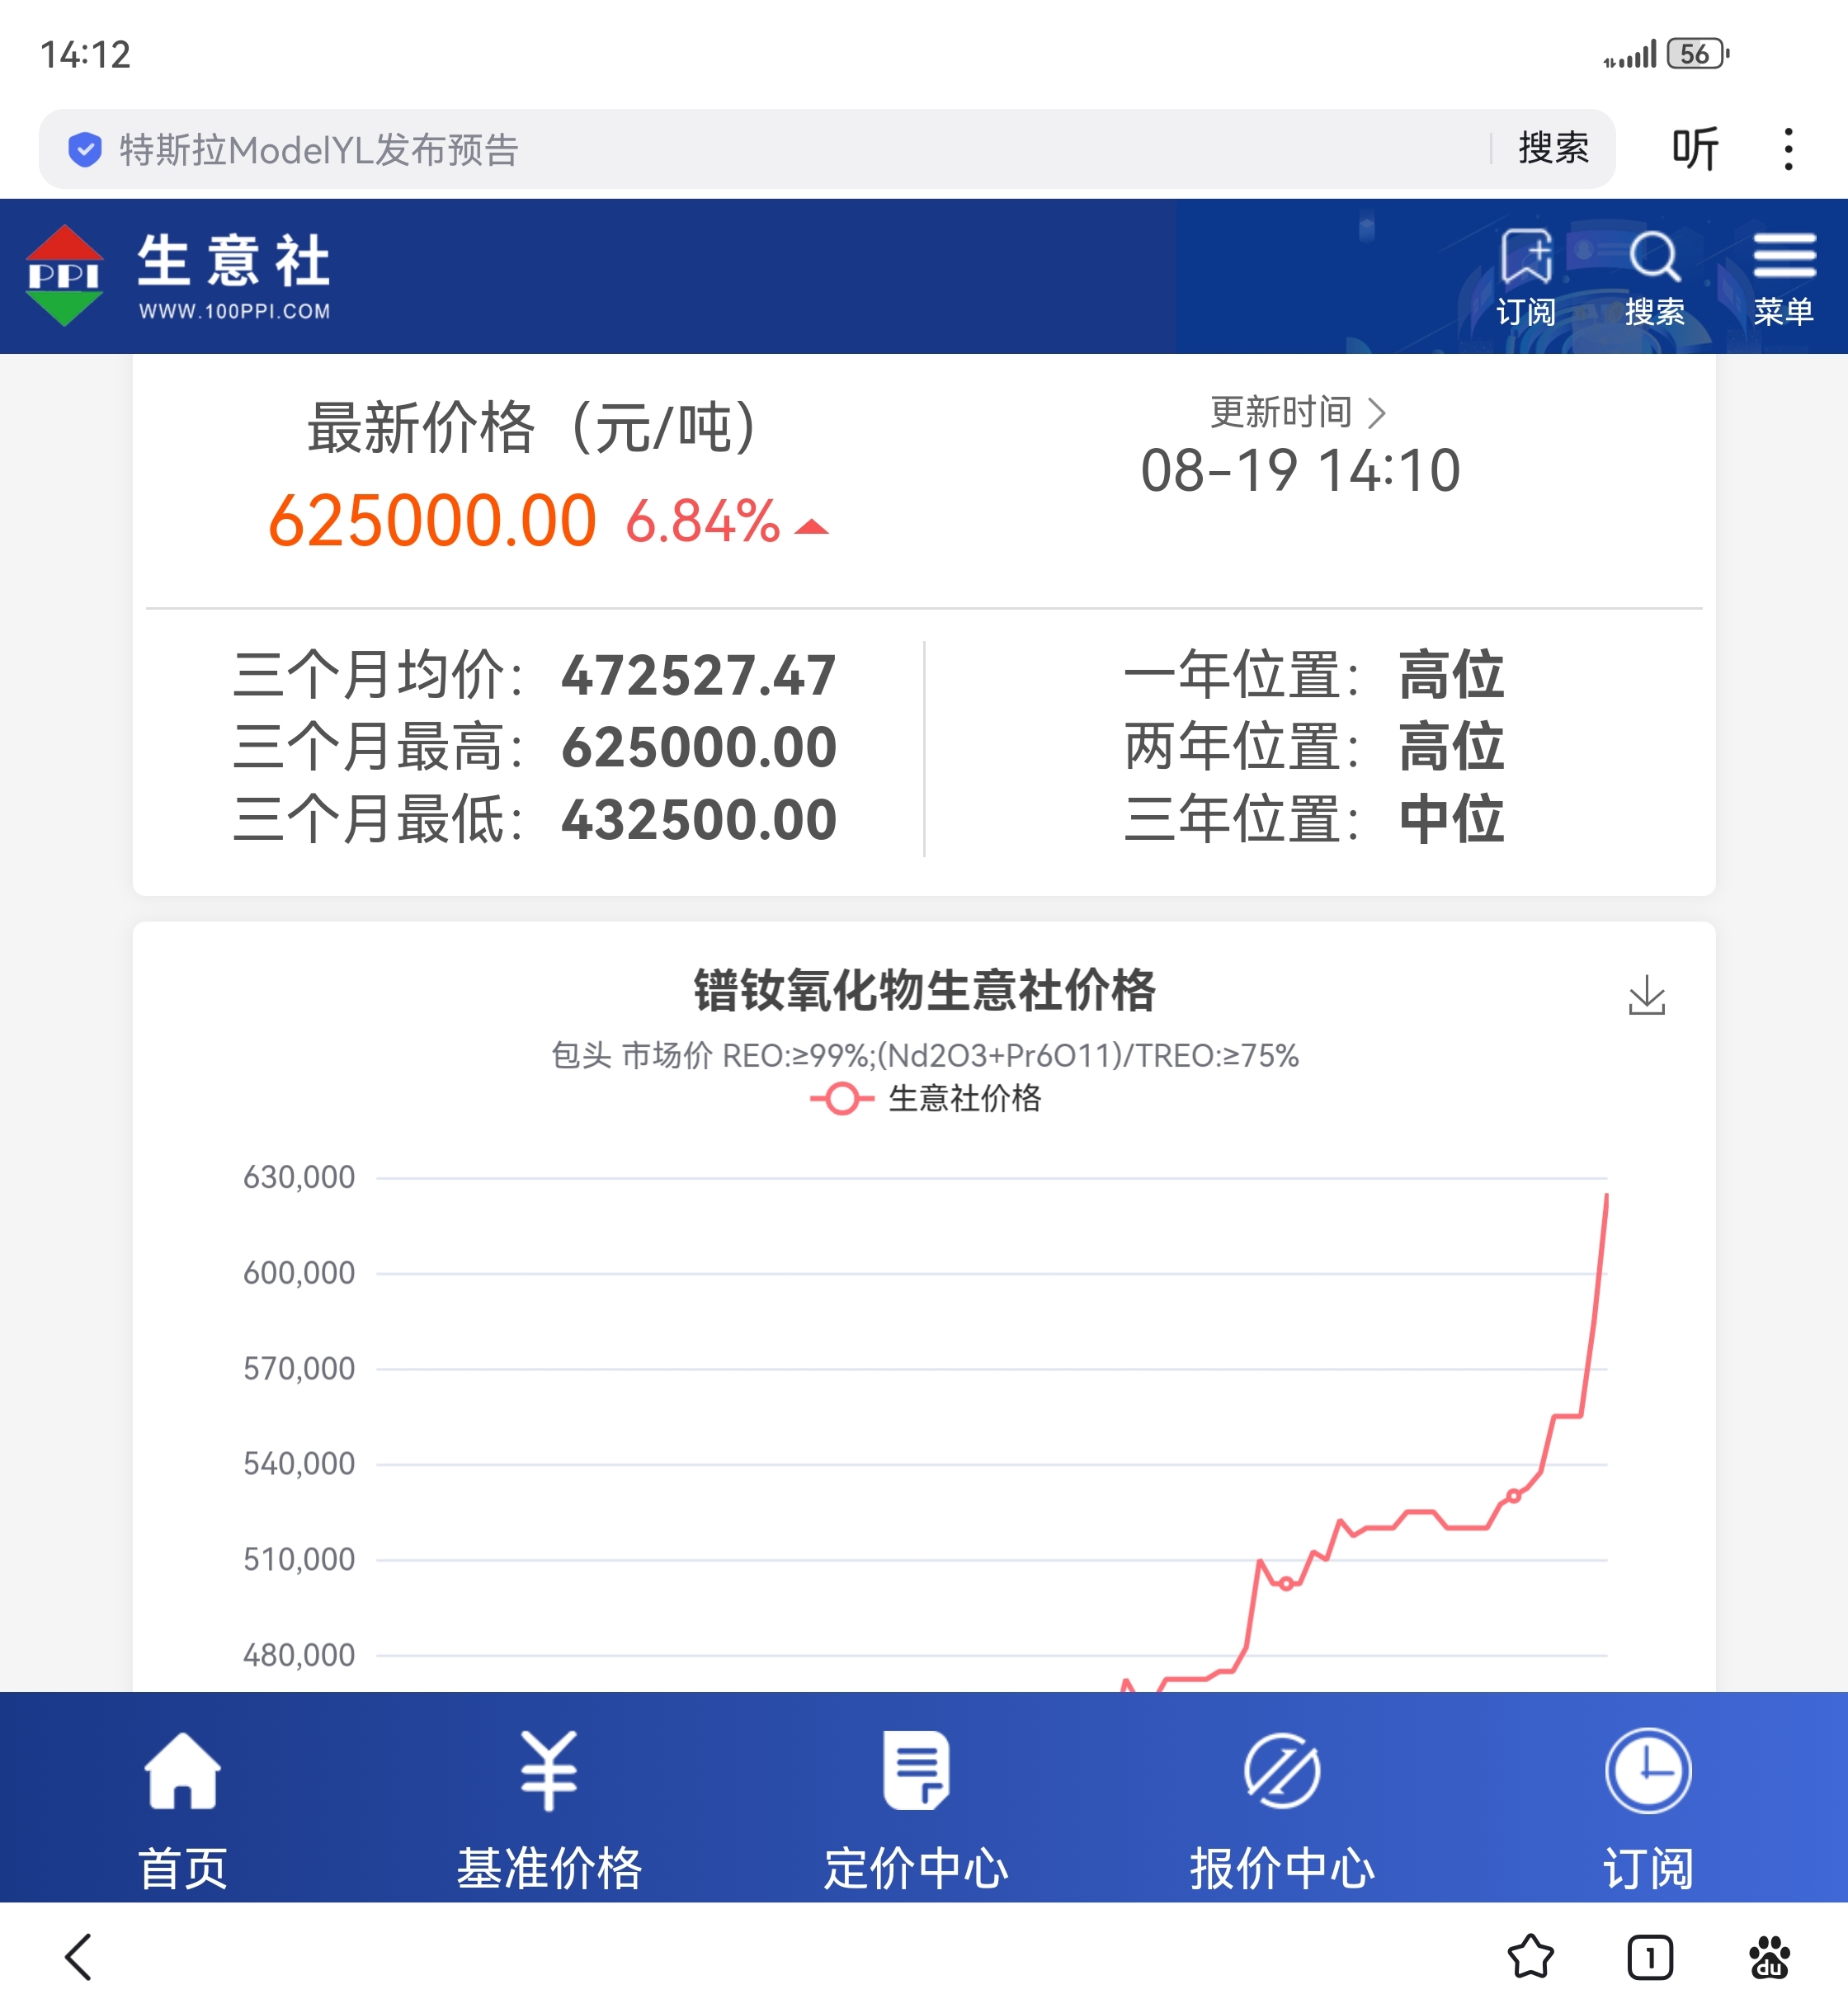Tap three-month low 432500.00
This screenshot has width=1848, height=2013.
(698, 820)
